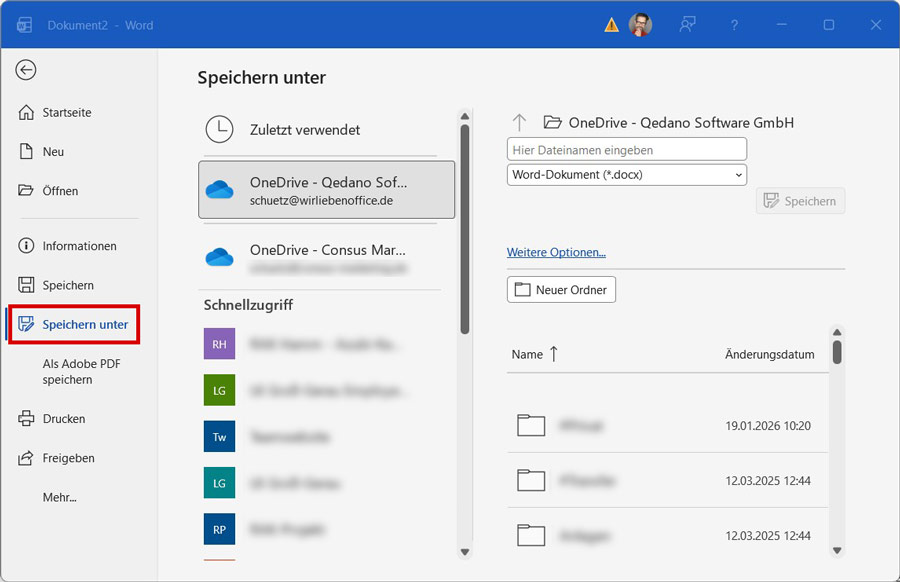Click scroll down arrow of locations list
This screenshot has width=900, height=582.
[x=465, y=552]
